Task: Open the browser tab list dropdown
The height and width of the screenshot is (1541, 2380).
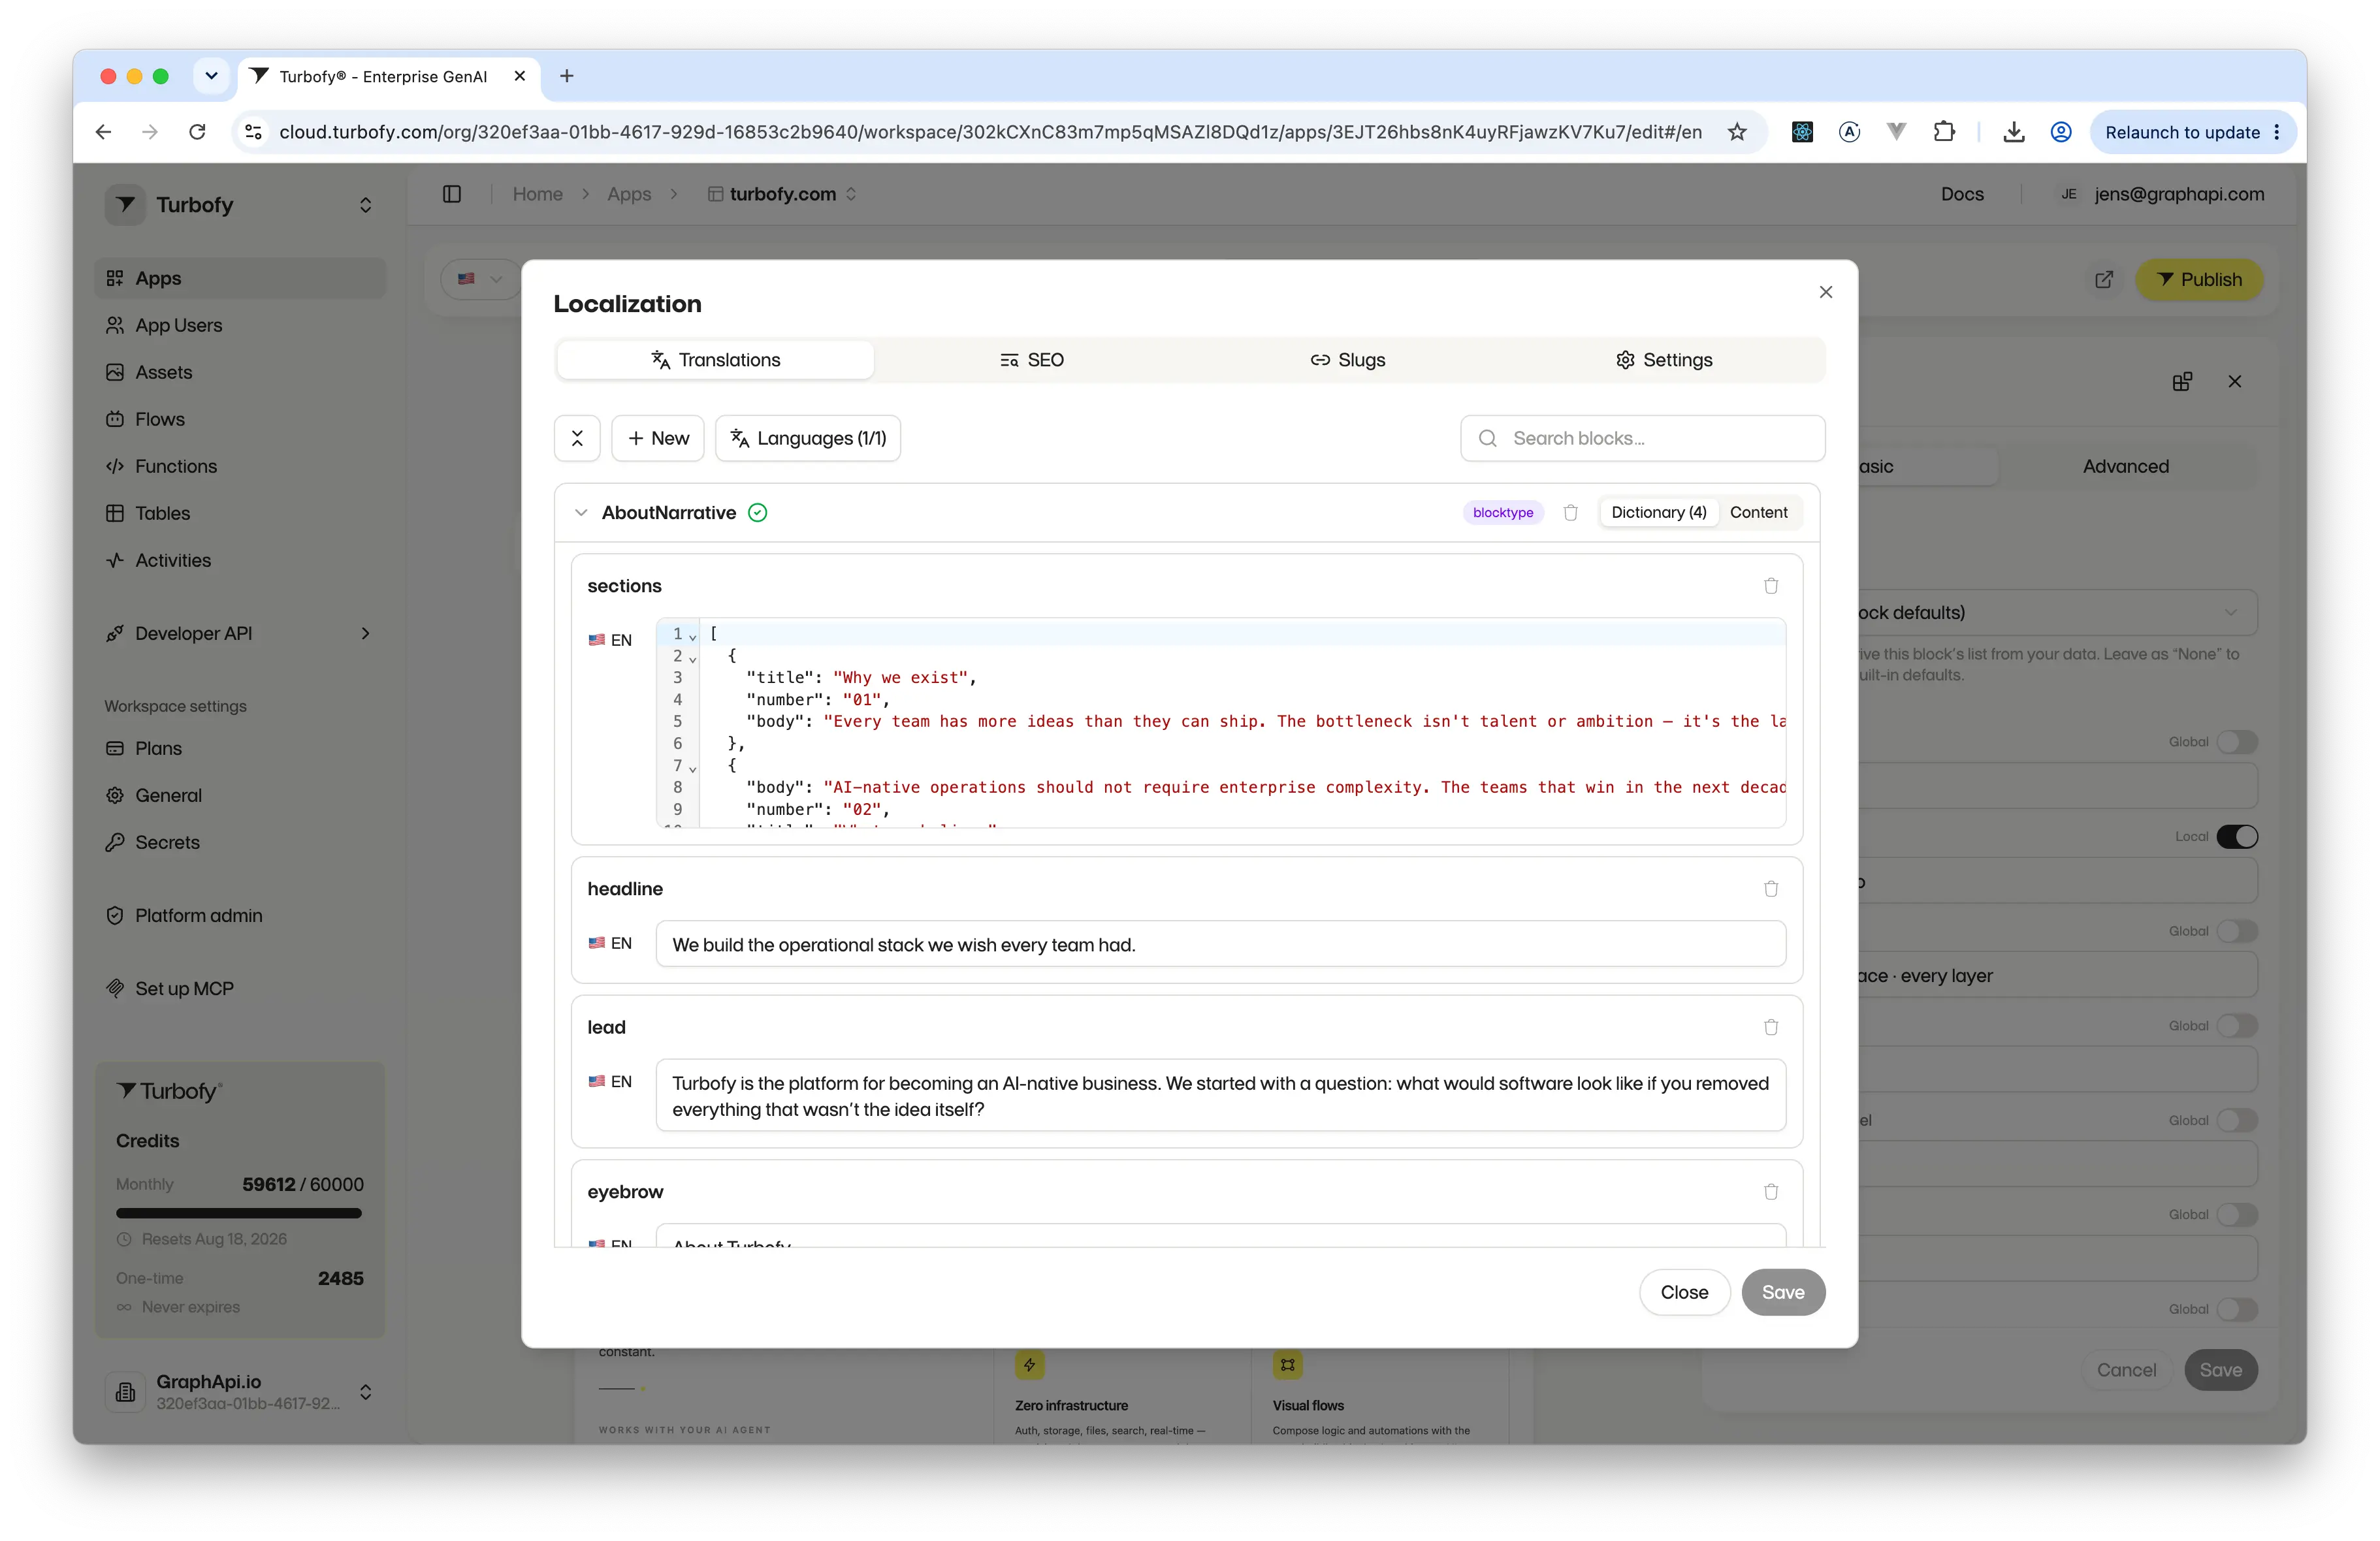Action: coord(211,76)
